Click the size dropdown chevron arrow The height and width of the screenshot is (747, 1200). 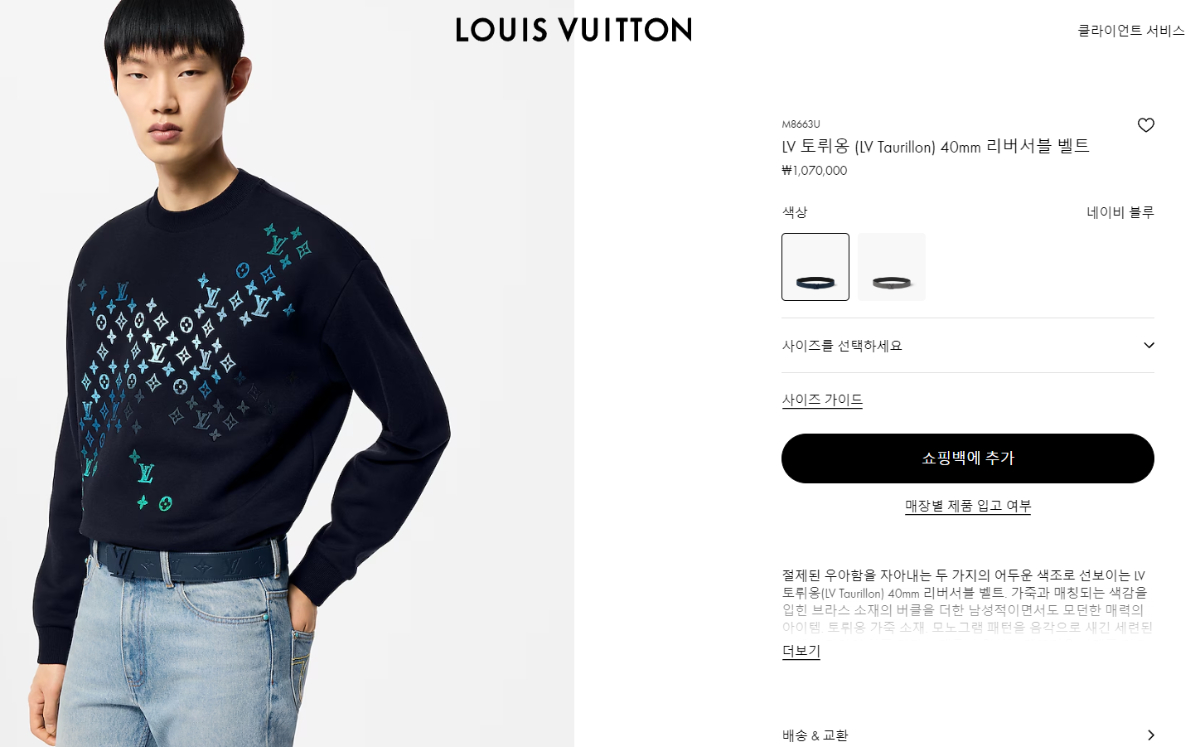click(x=1148, y=345)
